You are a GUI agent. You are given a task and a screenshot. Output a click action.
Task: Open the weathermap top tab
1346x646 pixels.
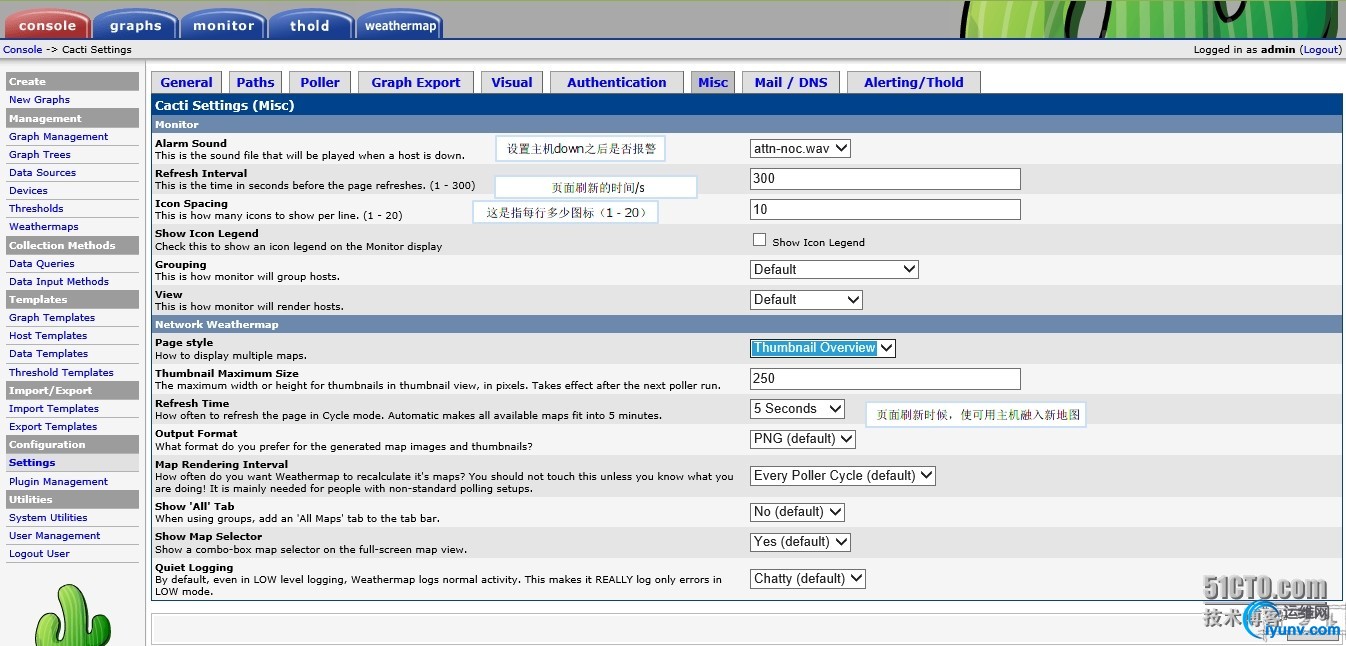tap(400, 25)
